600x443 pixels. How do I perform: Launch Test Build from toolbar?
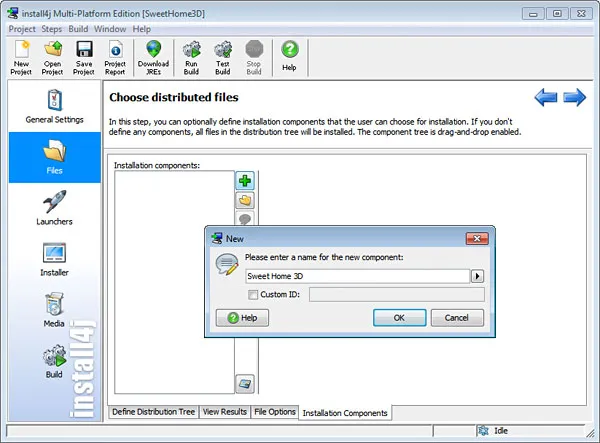click(x=223, y=58)
